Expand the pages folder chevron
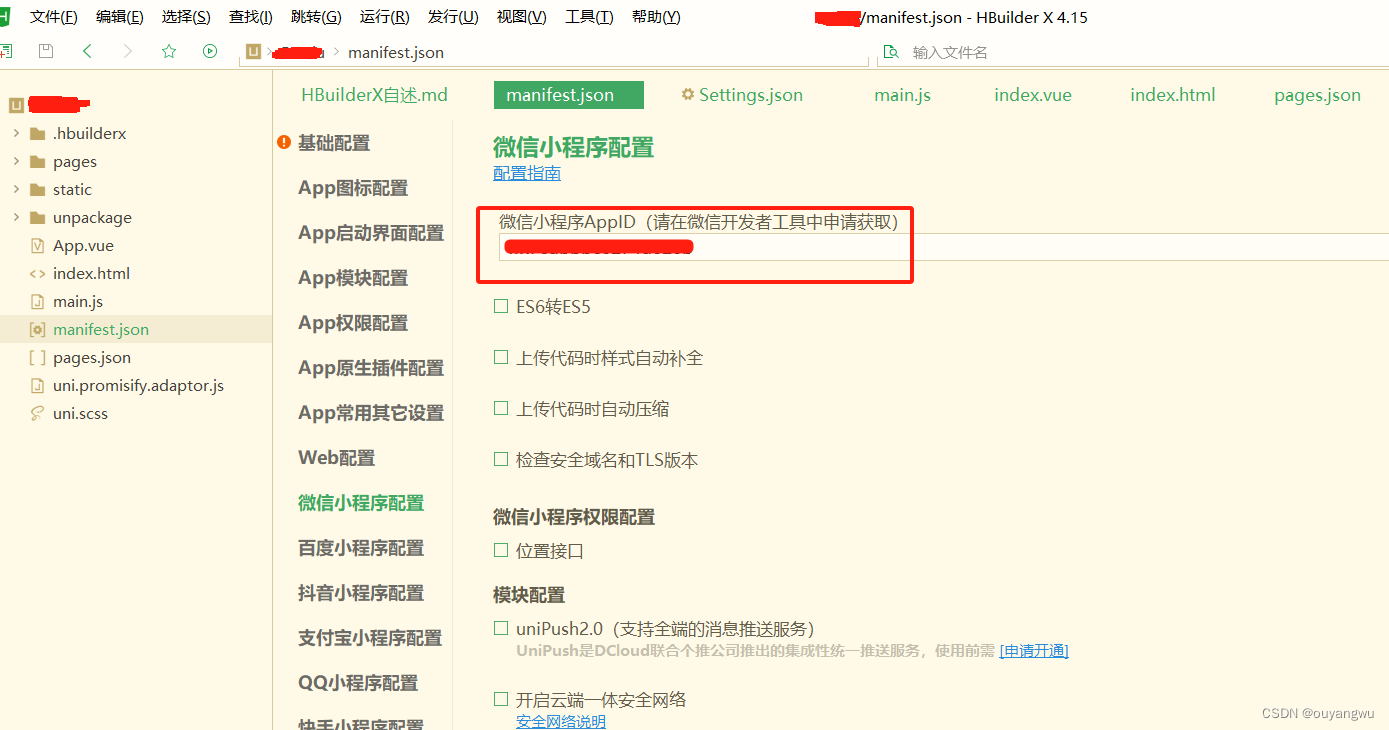 pos(16,161)
